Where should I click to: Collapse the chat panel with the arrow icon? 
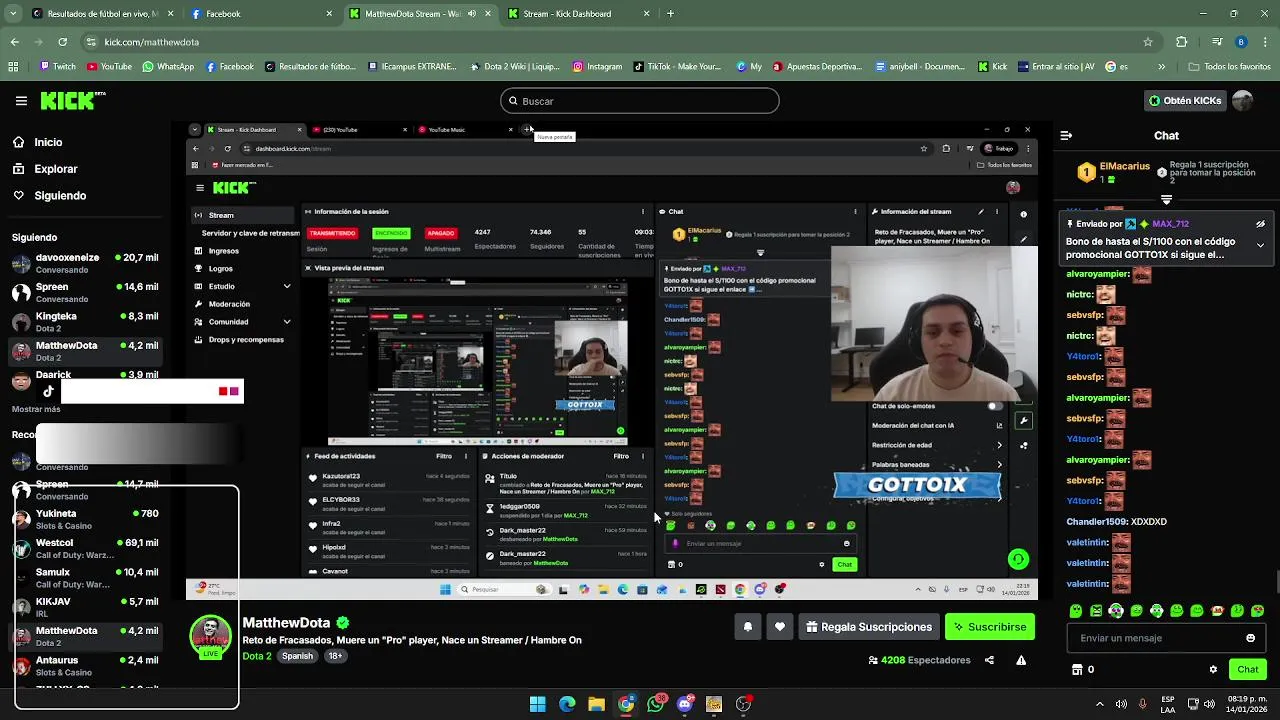(1066, 135)
